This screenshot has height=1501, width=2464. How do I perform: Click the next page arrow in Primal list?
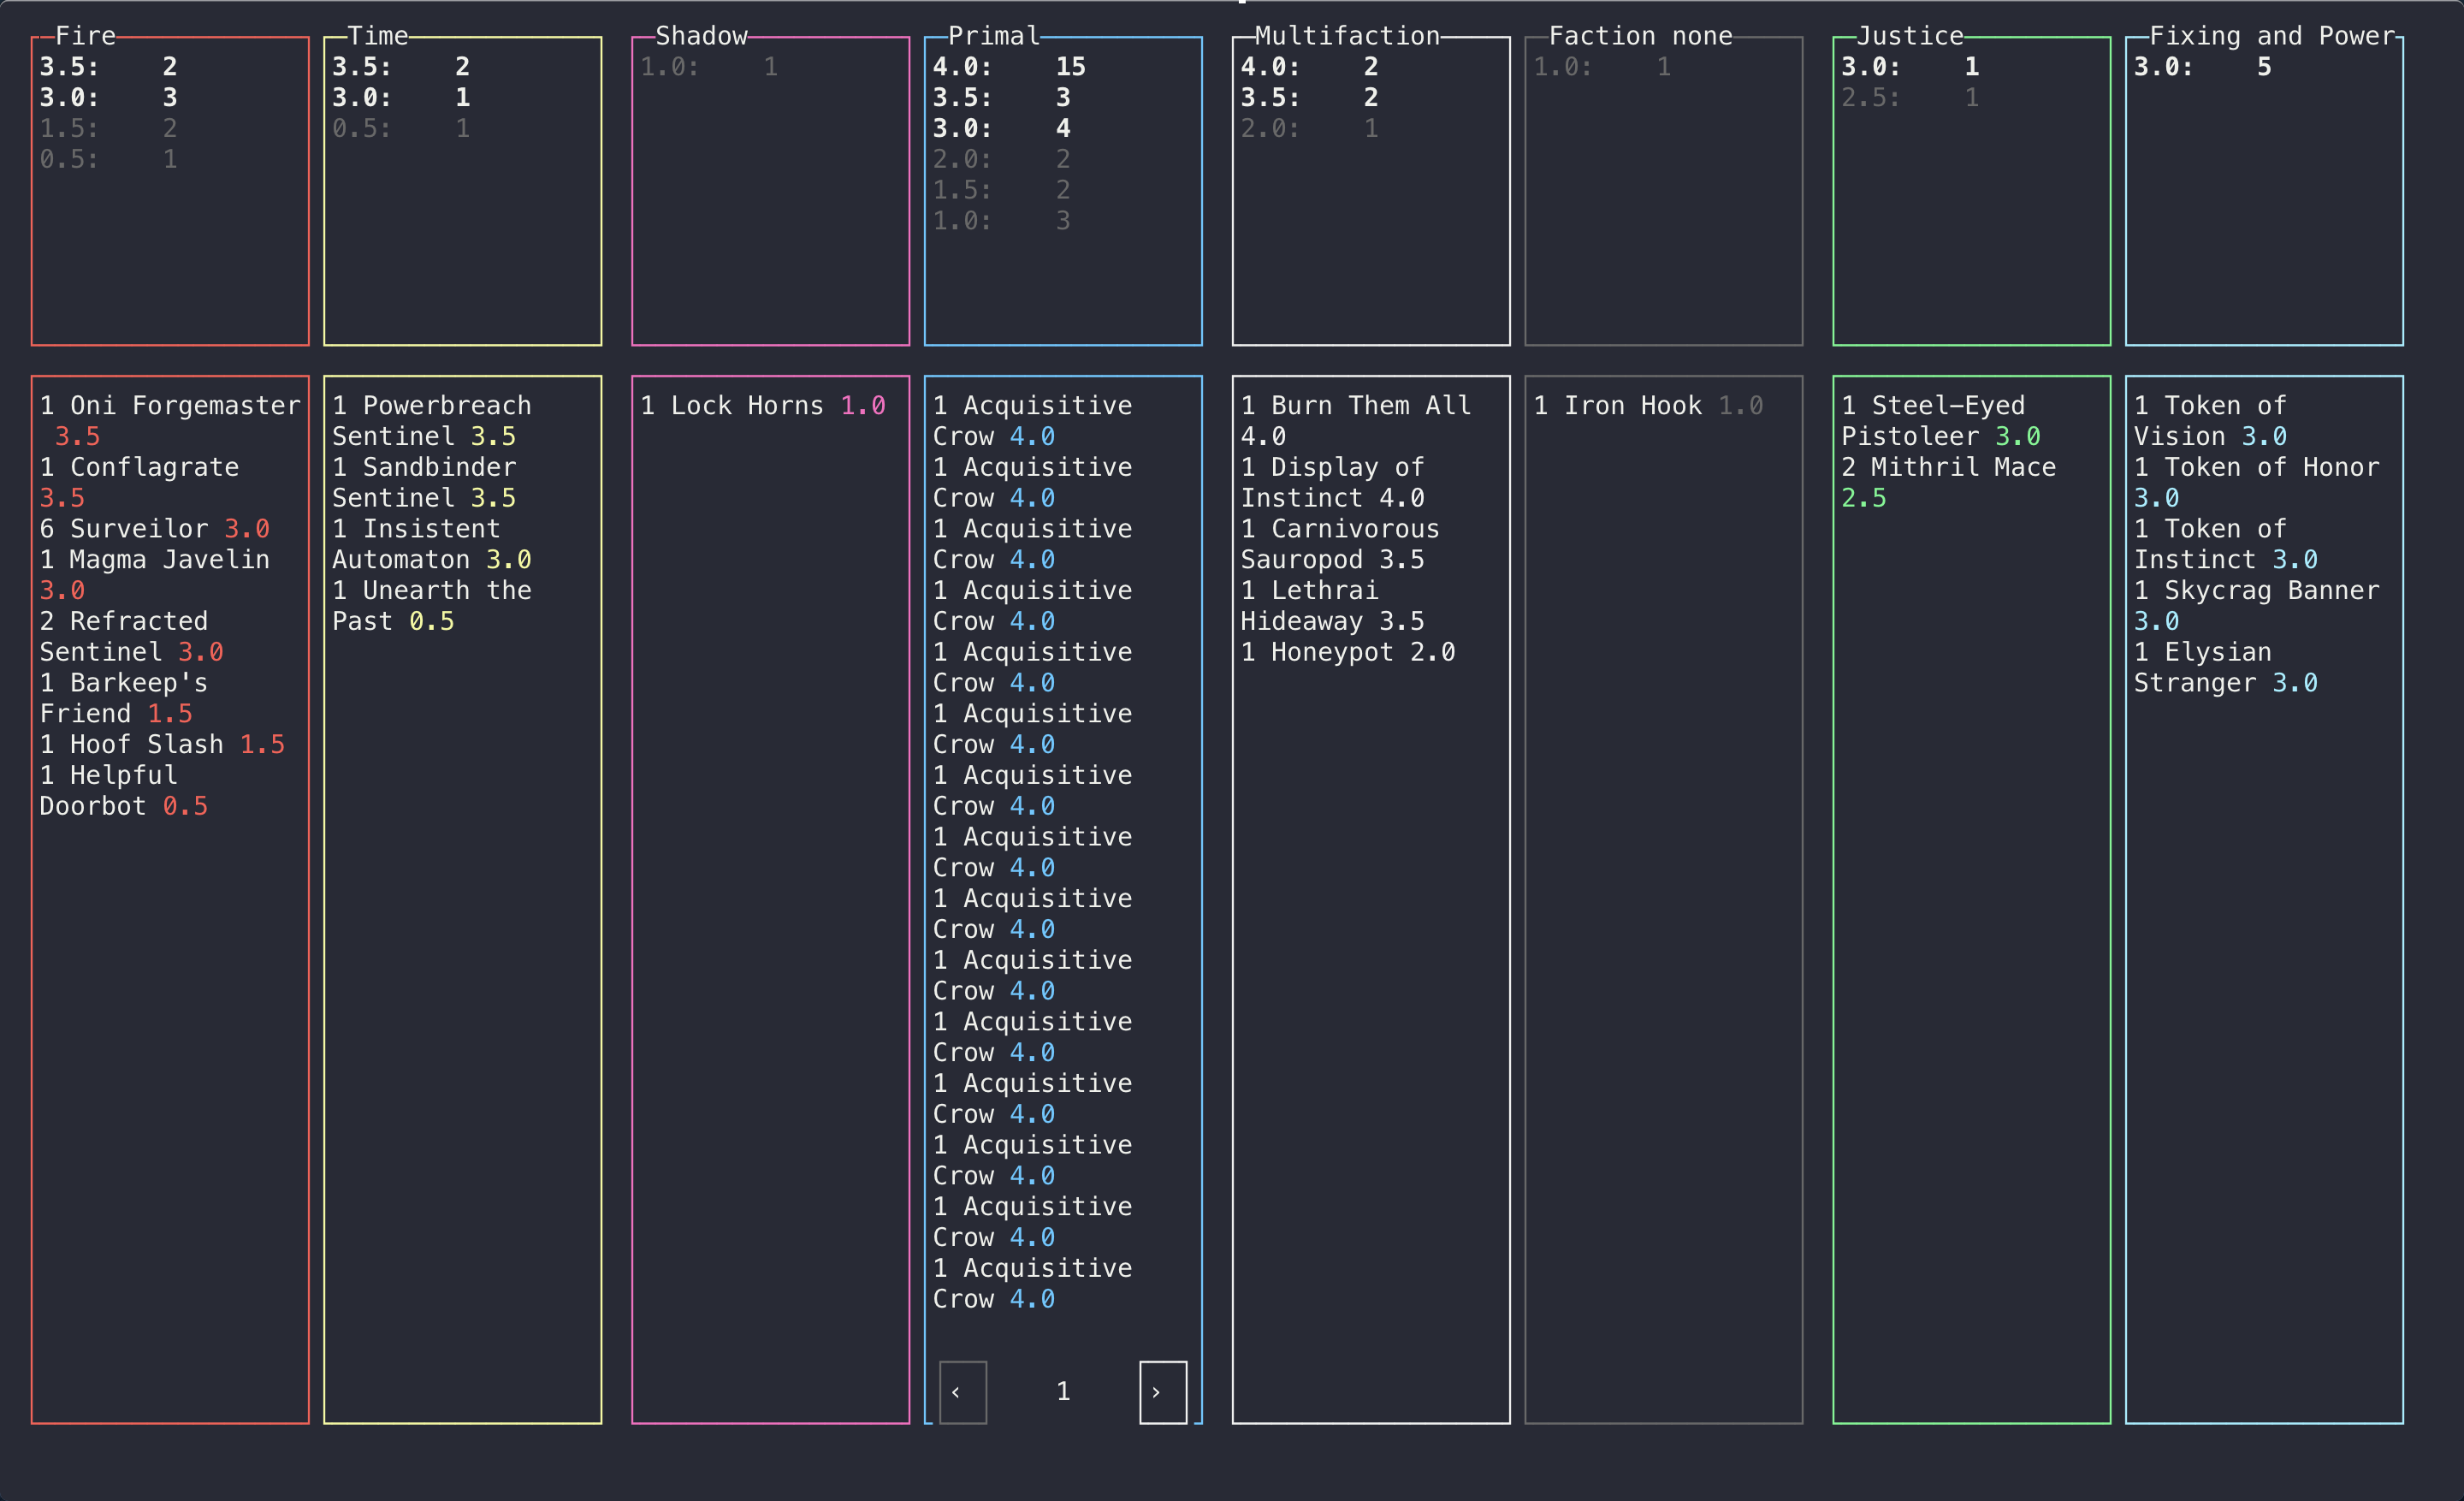[x=1162, y=1391]
